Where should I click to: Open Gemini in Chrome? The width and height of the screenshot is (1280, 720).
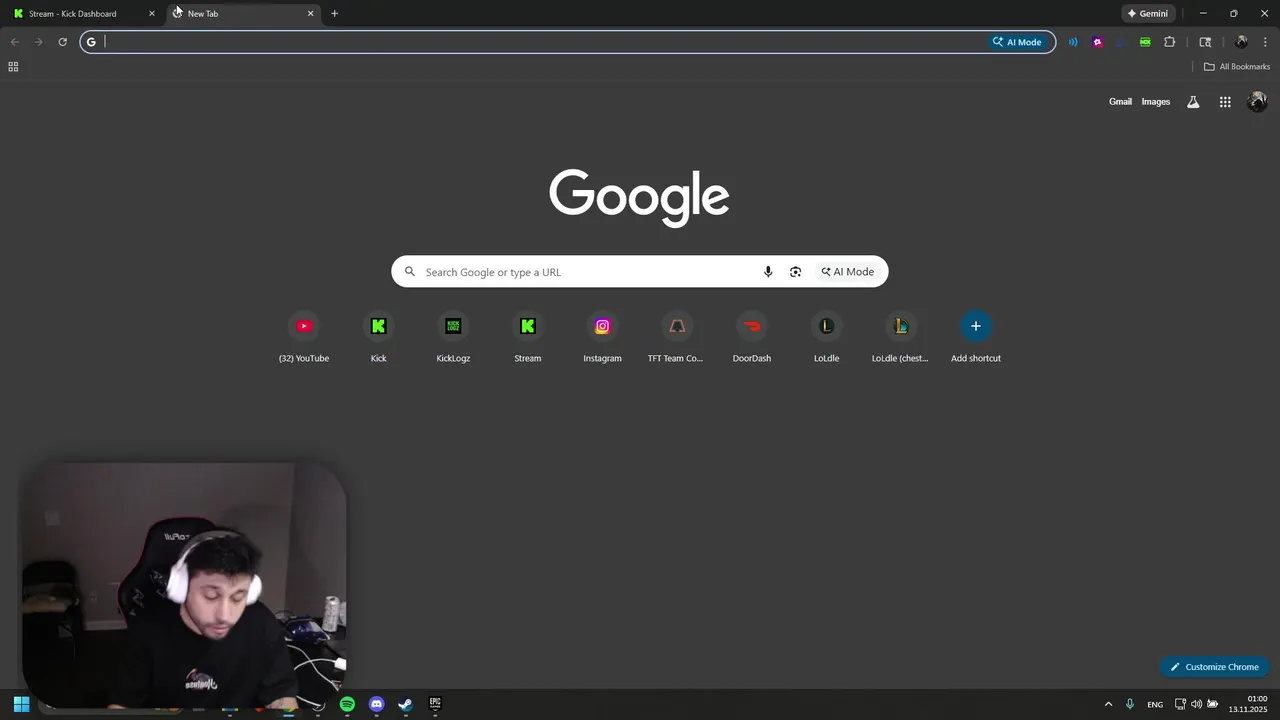click(1147, 14)
